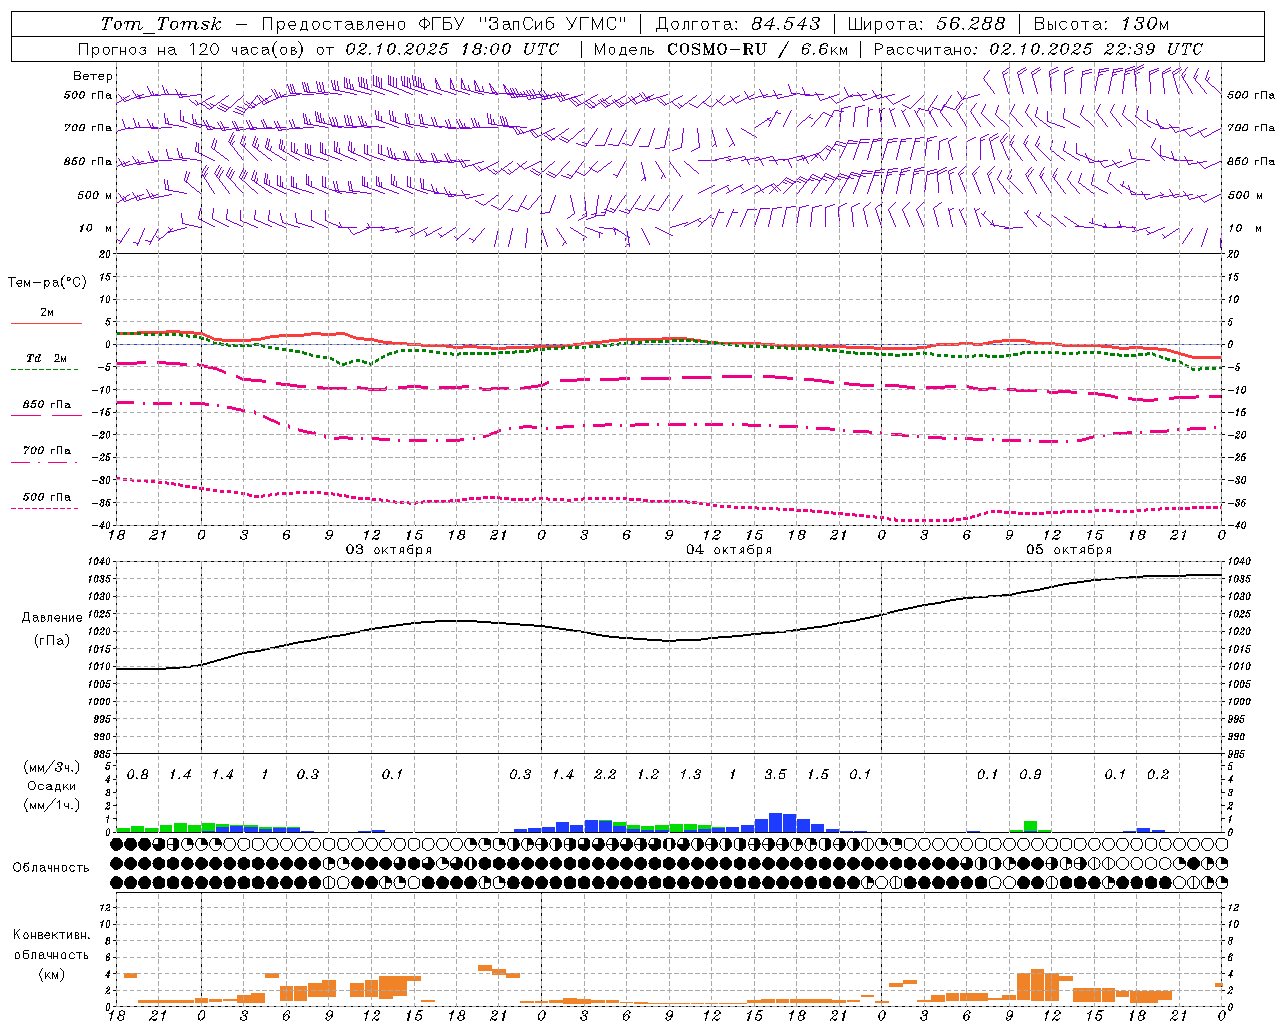Image resolution: width=1280 pixels, height=1024 pixels.
Task: Click the "Осадки" precipitation label
Action: pyautogui.click(x=52, y=786)
